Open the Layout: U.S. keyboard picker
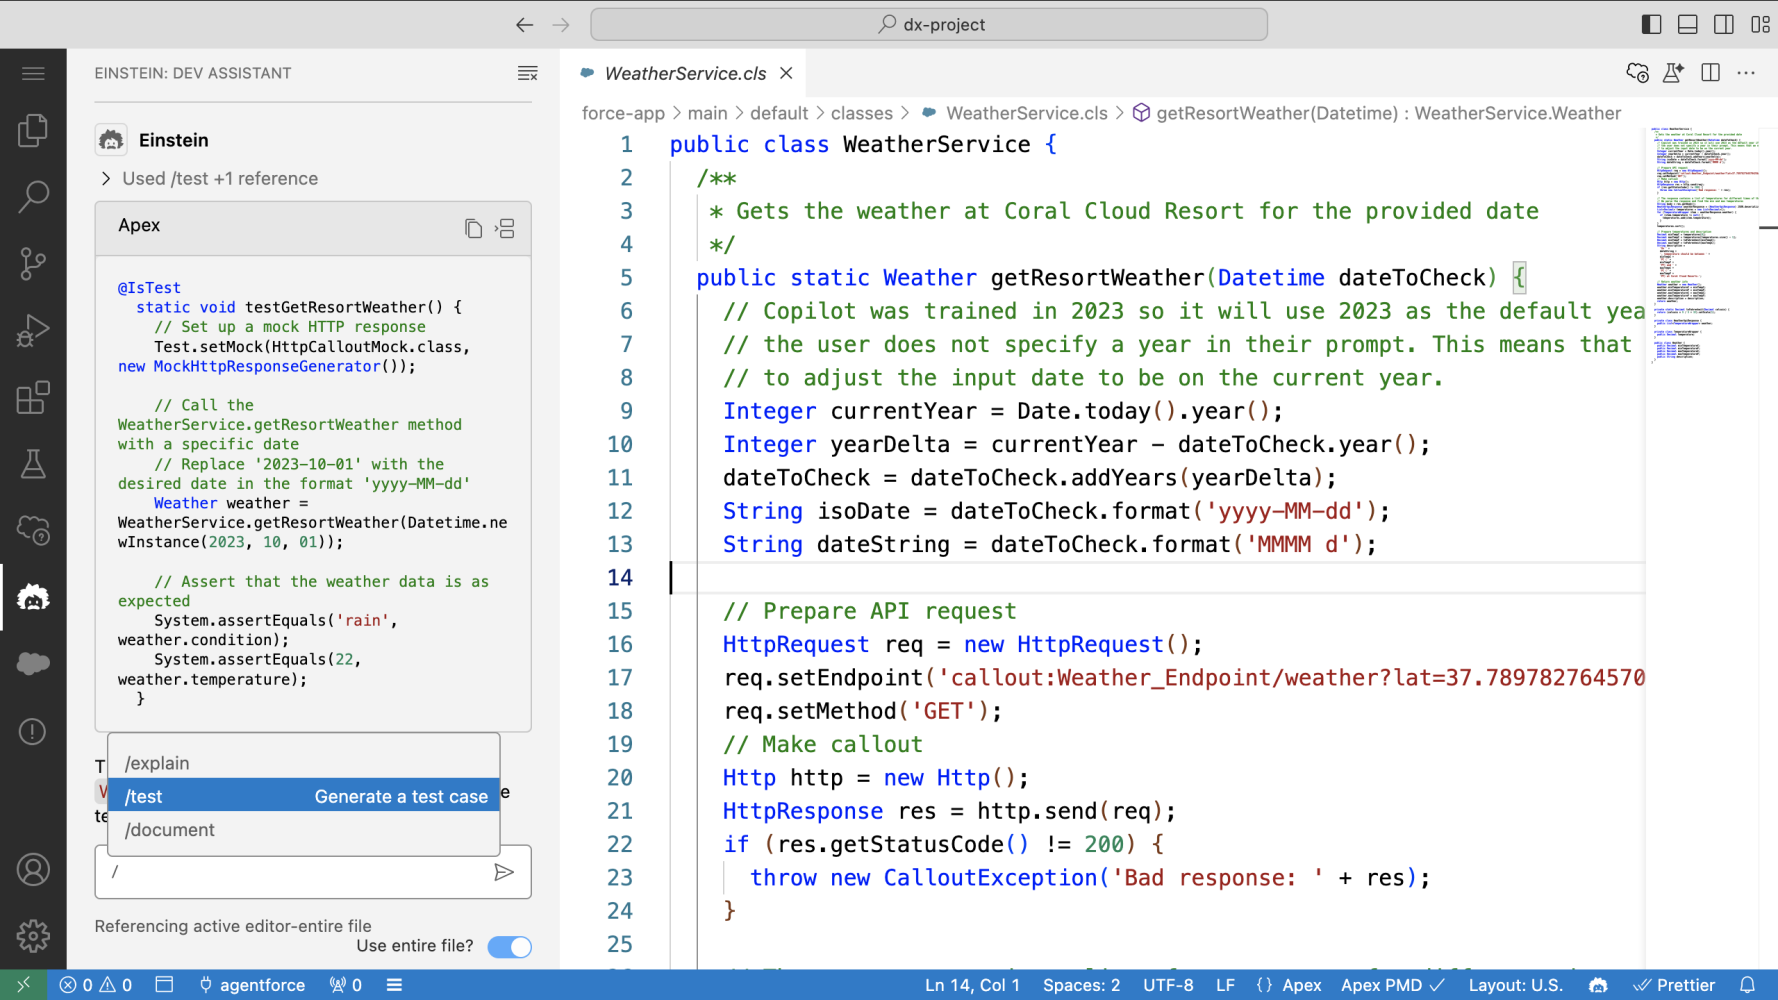 click(1515, 985)
